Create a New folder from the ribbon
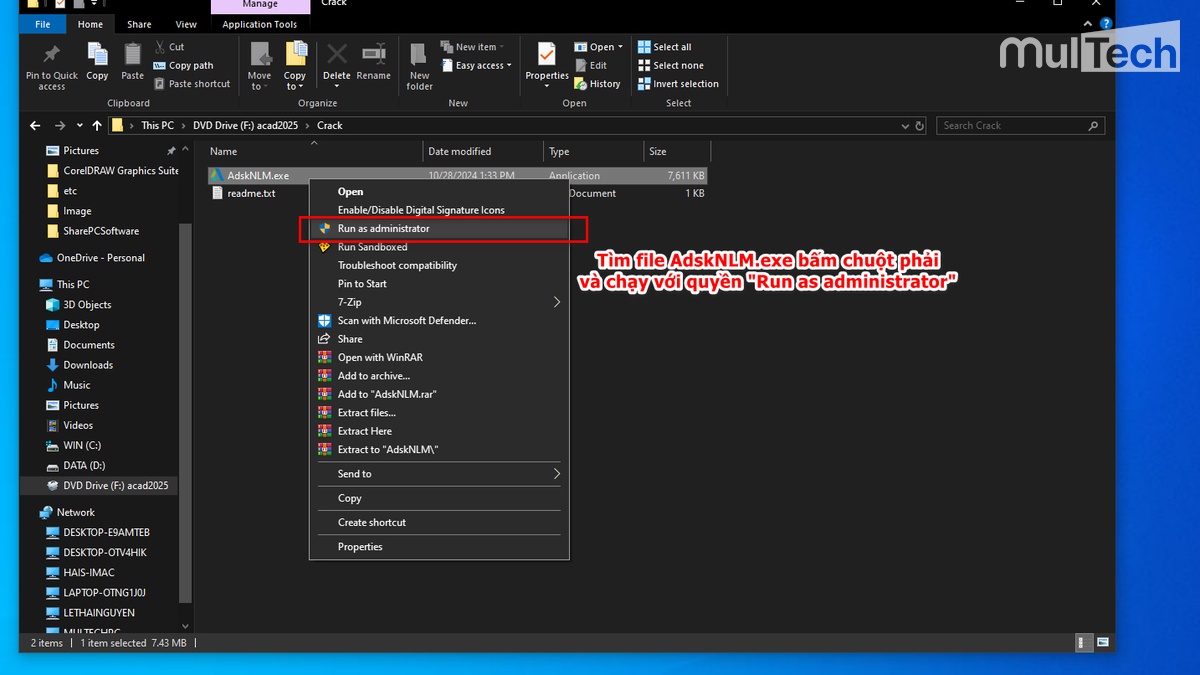 pyautogui.click(x=418, y=62)
